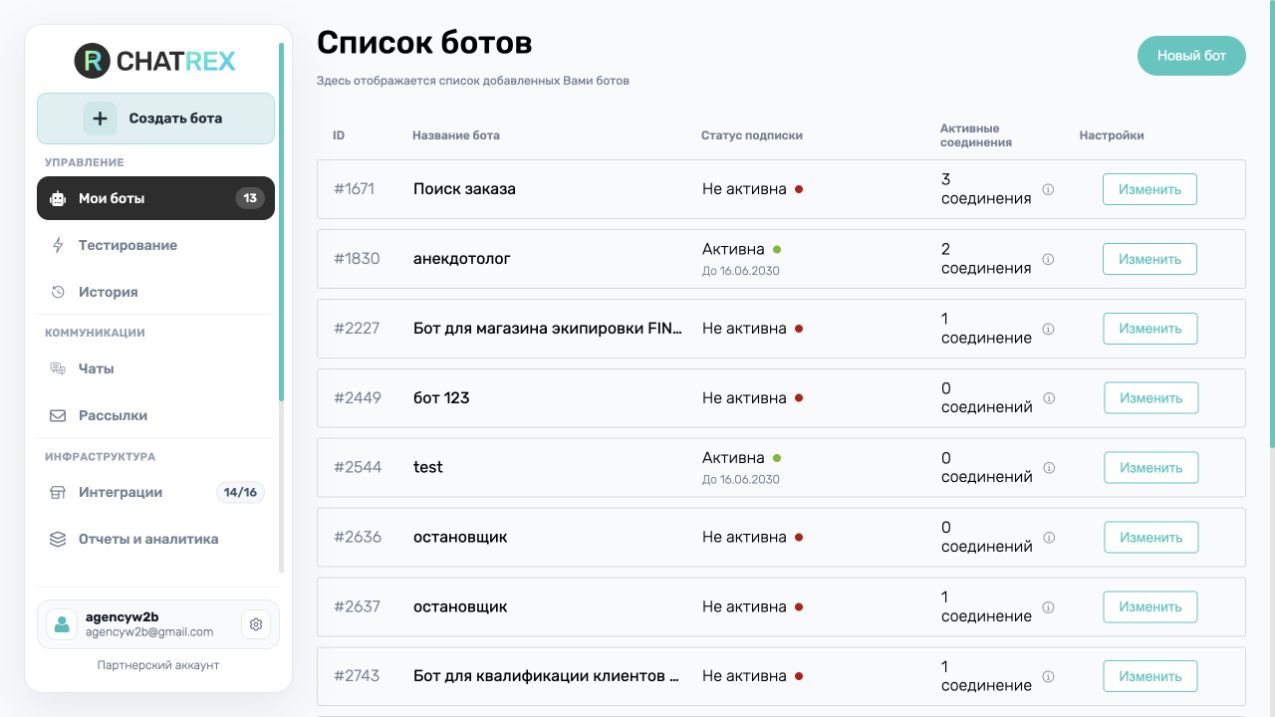This screenshot has width=1275, height=717.
Task: Click the 13 badge on Мои боты
Action: pyautogui.click(x=250, y=198)
